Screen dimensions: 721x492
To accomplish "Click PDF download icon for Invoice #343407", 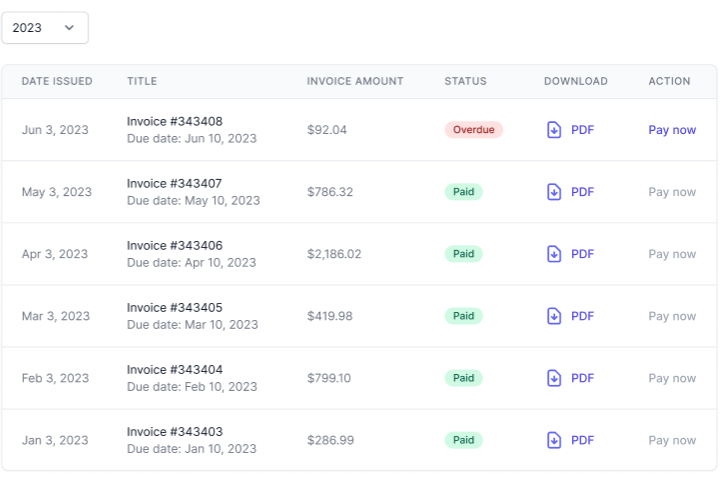I will [554, 192].
